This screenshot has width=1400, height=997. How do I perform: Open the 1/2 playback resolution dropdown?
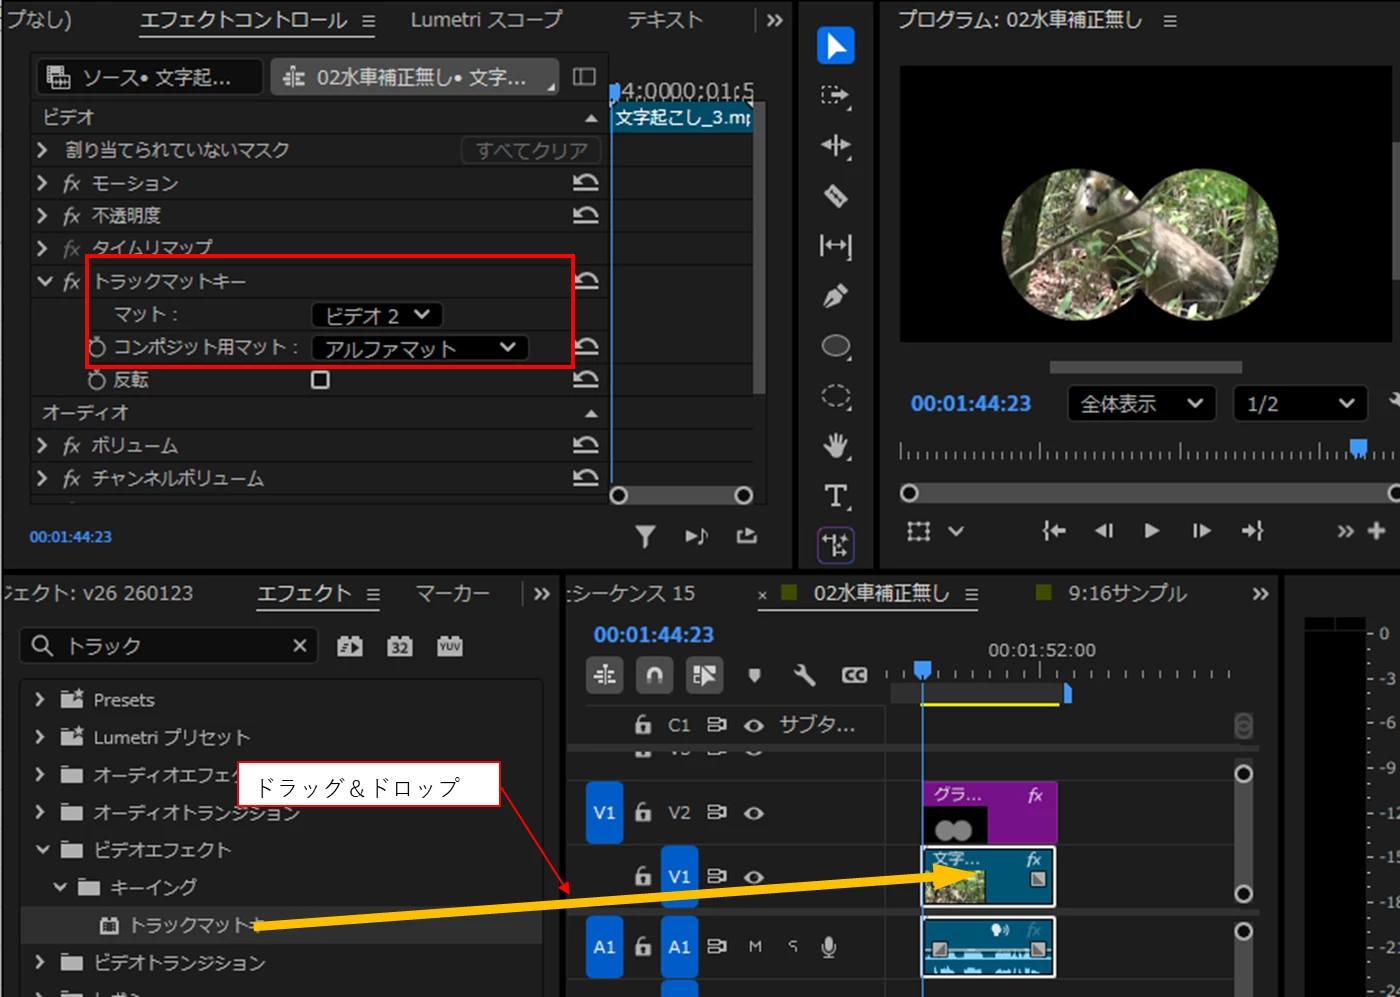(x=1300, y=404)
